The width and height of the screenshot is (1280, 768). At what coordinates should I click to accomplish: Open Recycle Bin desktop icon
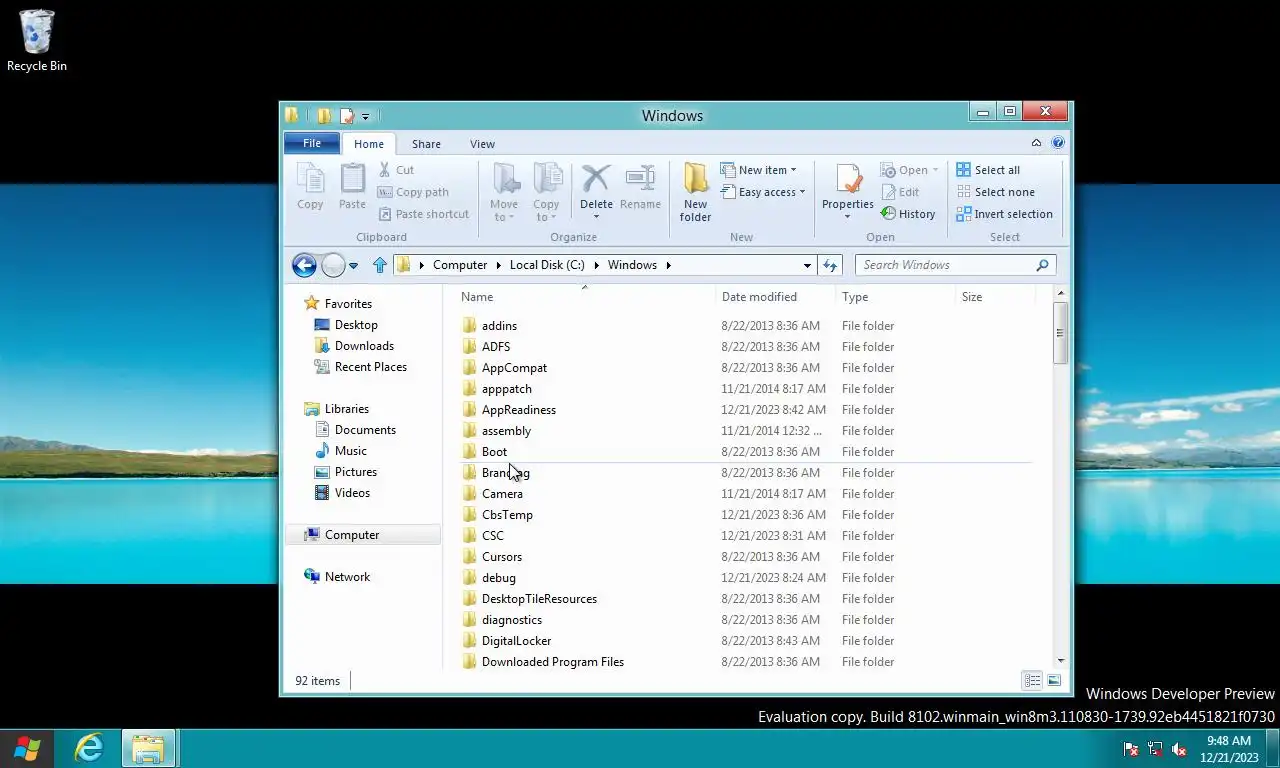click(37, 41)
